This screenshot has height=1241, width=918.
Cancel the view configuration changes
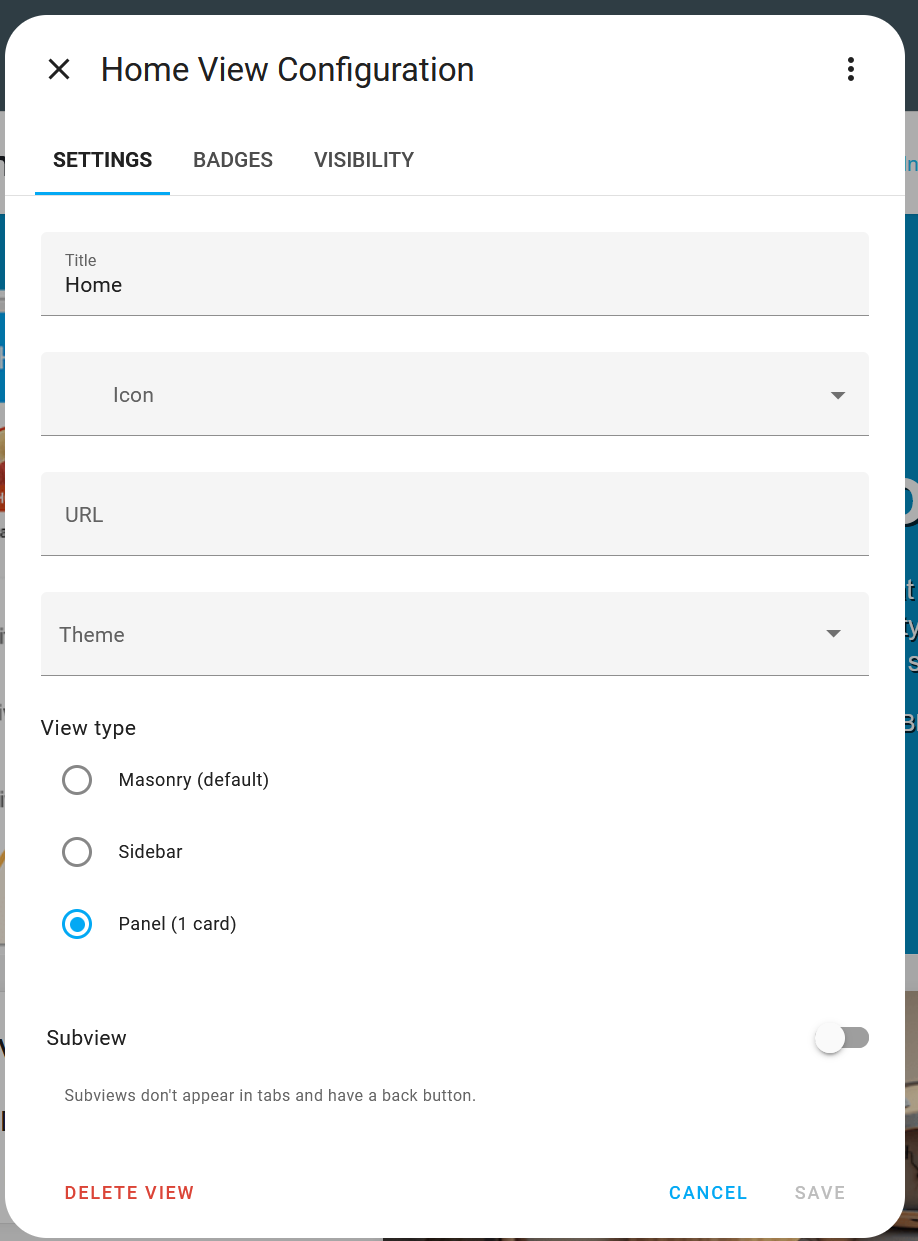(708, 1192)
